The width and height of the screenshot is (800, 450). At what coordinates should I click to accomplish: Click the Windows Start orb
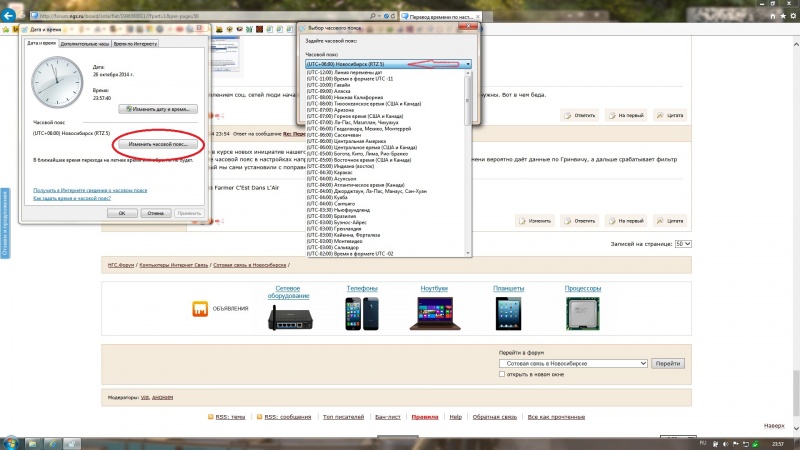(x=11, y=441)
